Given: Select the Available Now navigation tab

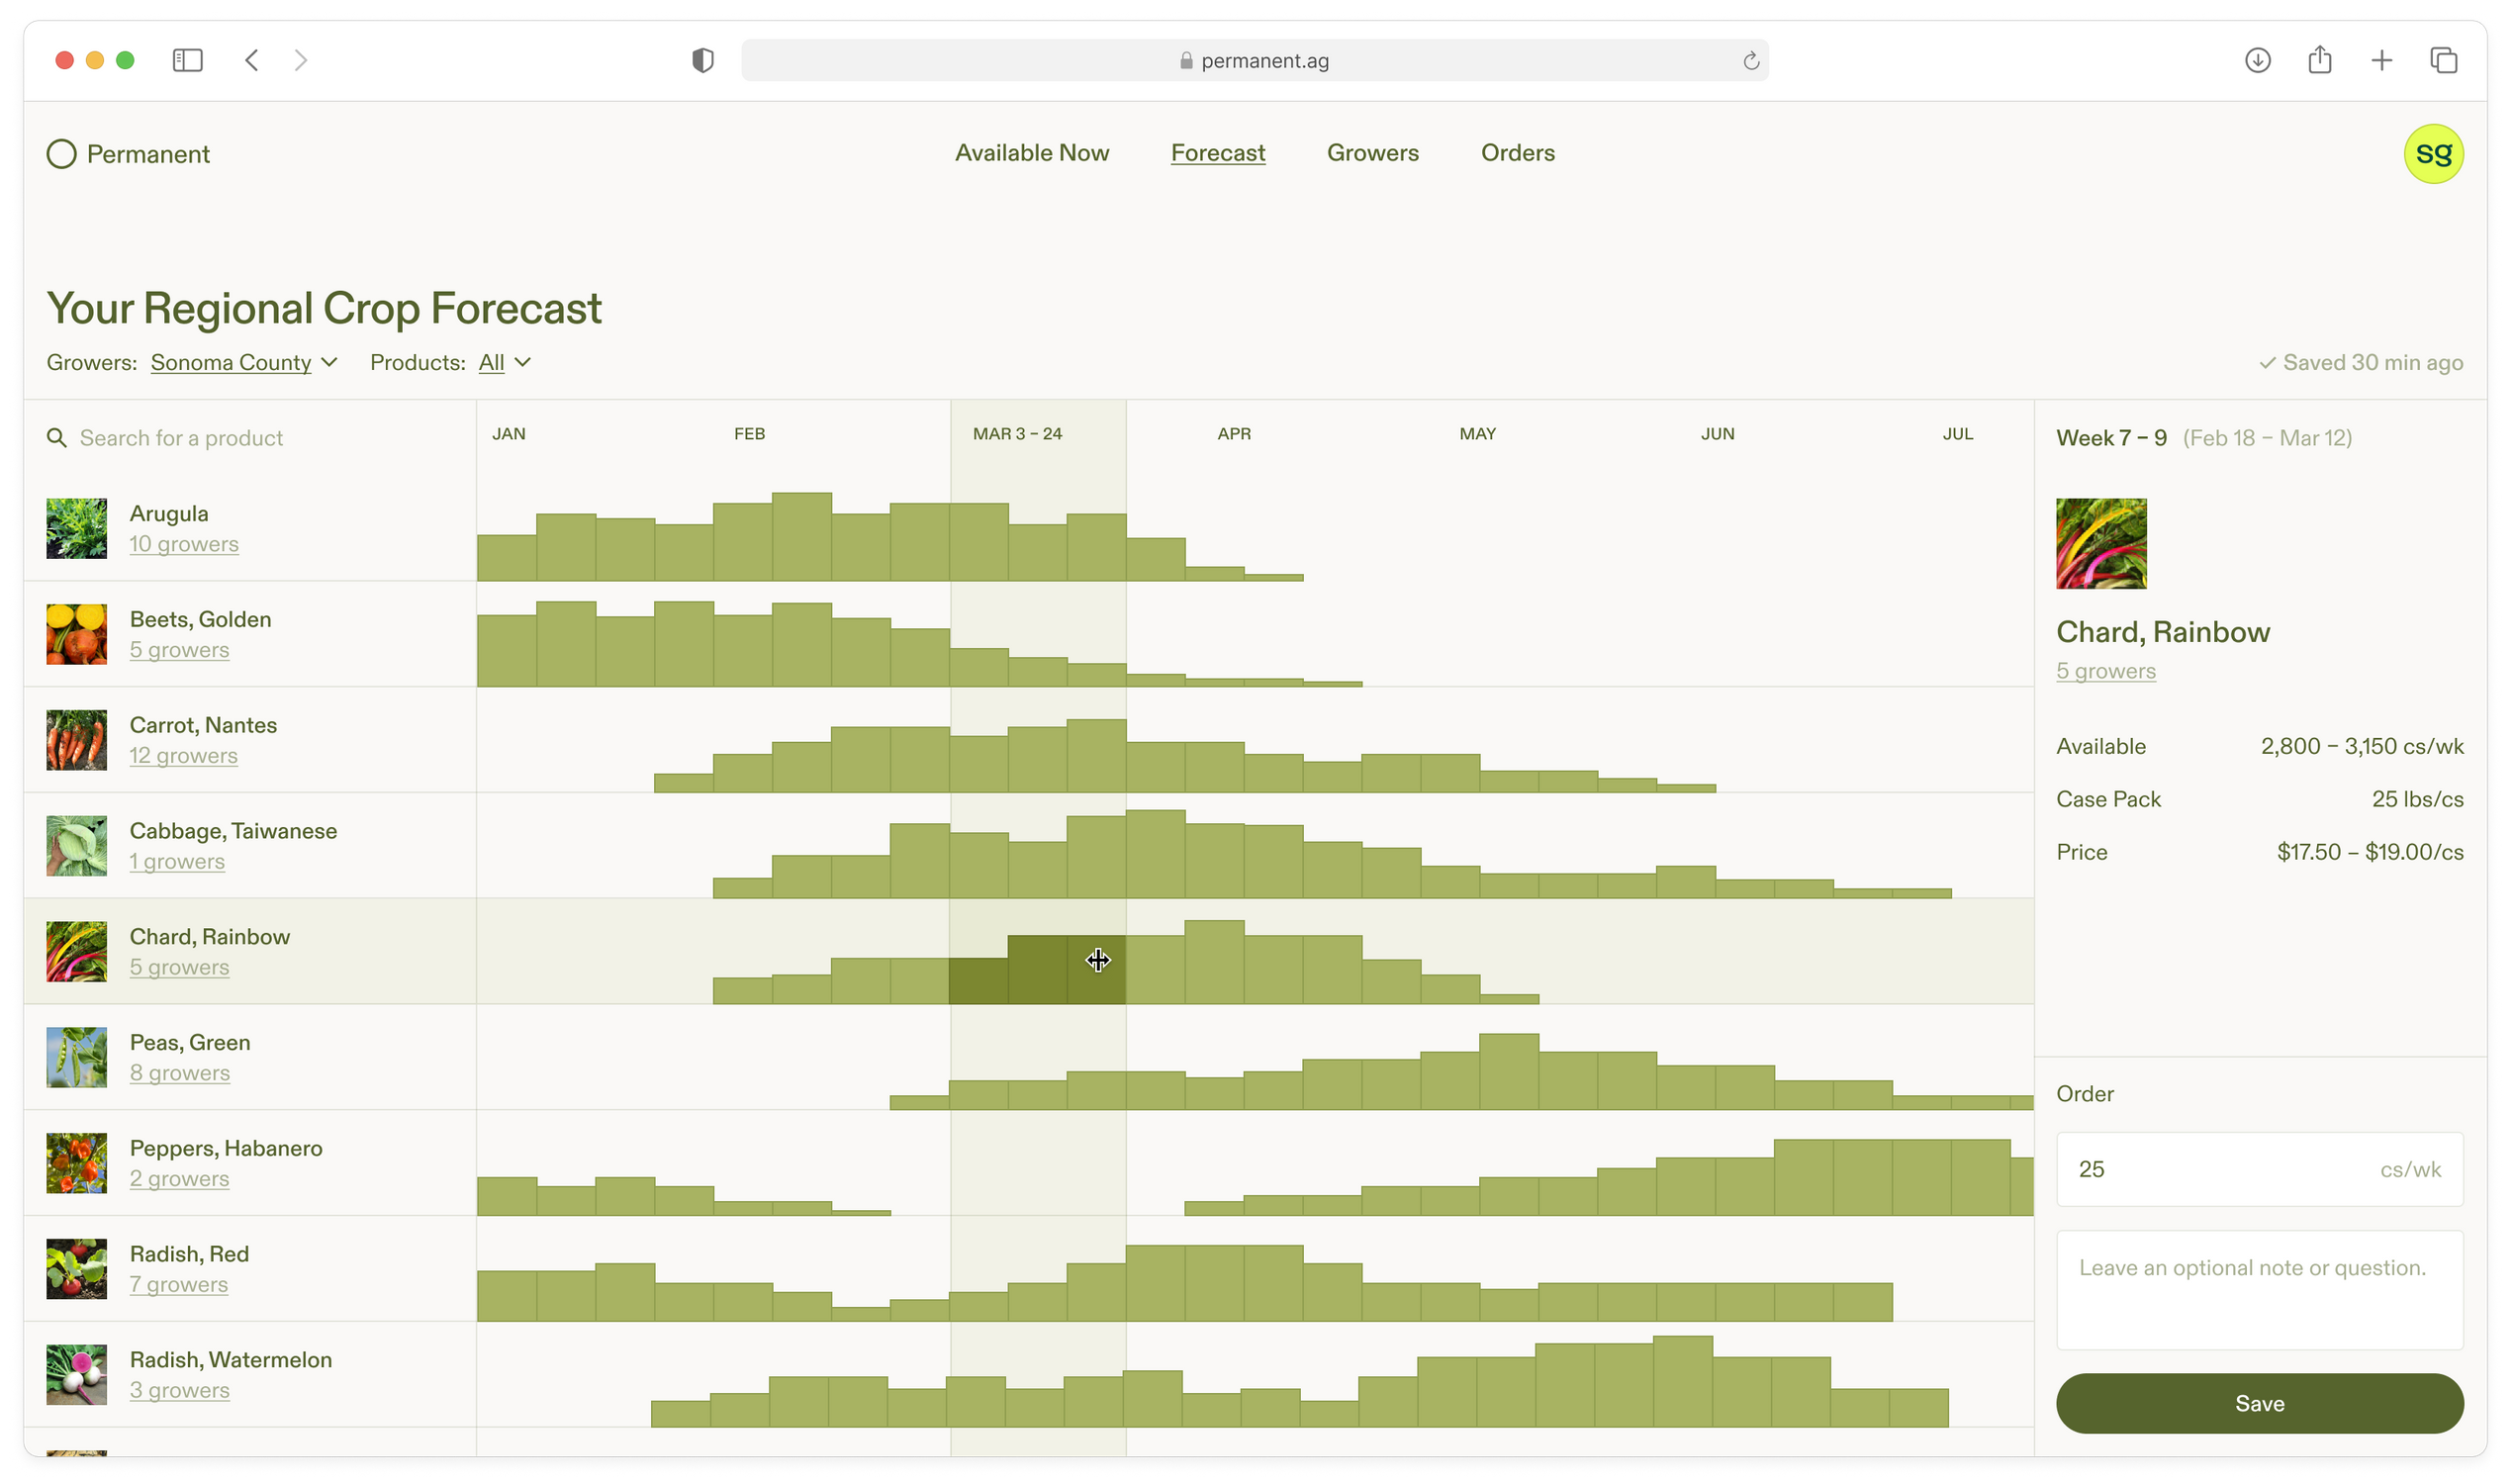Looking at the screenshot, I should click(x=1031, y=153).
